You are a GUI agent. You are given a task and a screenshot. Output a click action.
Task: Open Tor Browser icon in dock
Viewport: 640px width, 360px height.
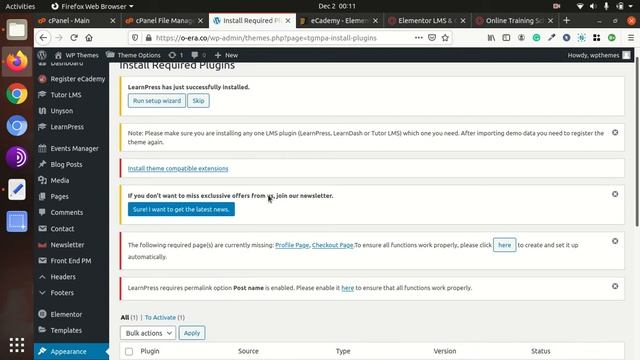point(17,158)
